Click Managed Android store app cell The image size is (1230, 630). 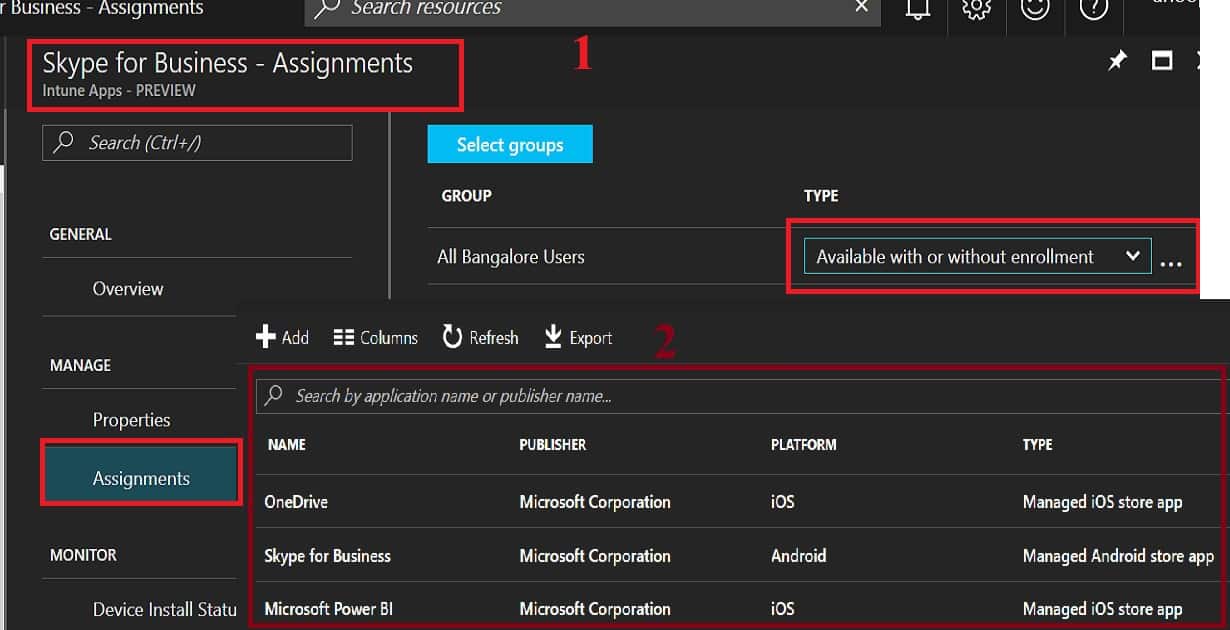[x=1118, y=556]
